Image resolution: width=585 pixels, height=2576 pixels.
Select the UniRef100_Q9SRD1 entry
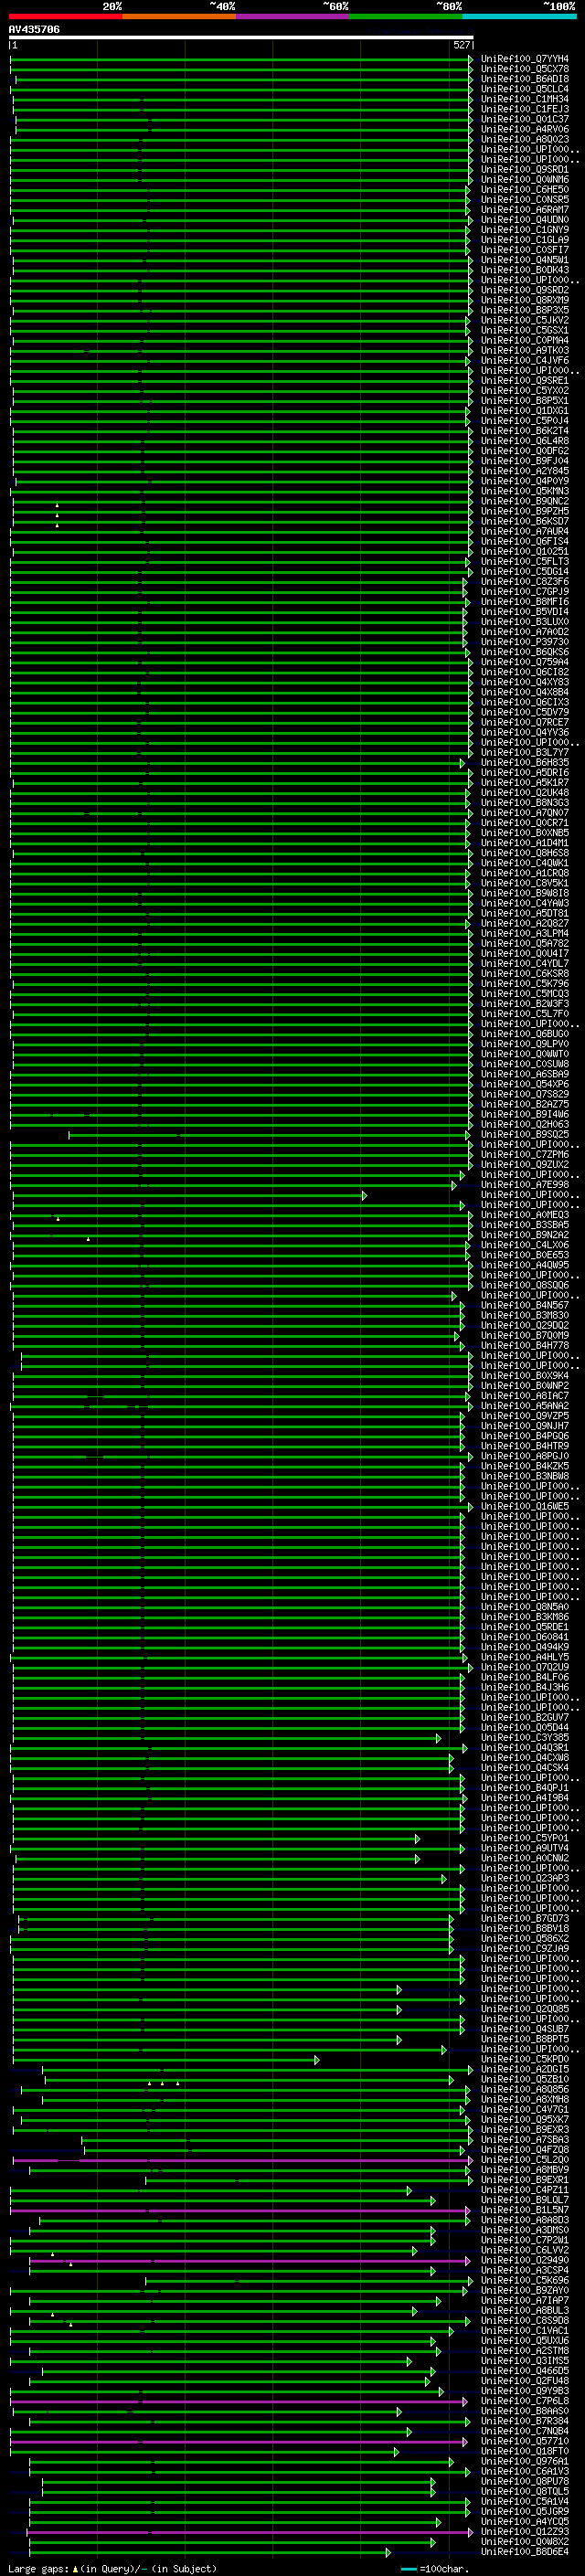pyautogui.click(x=525, y=170)
